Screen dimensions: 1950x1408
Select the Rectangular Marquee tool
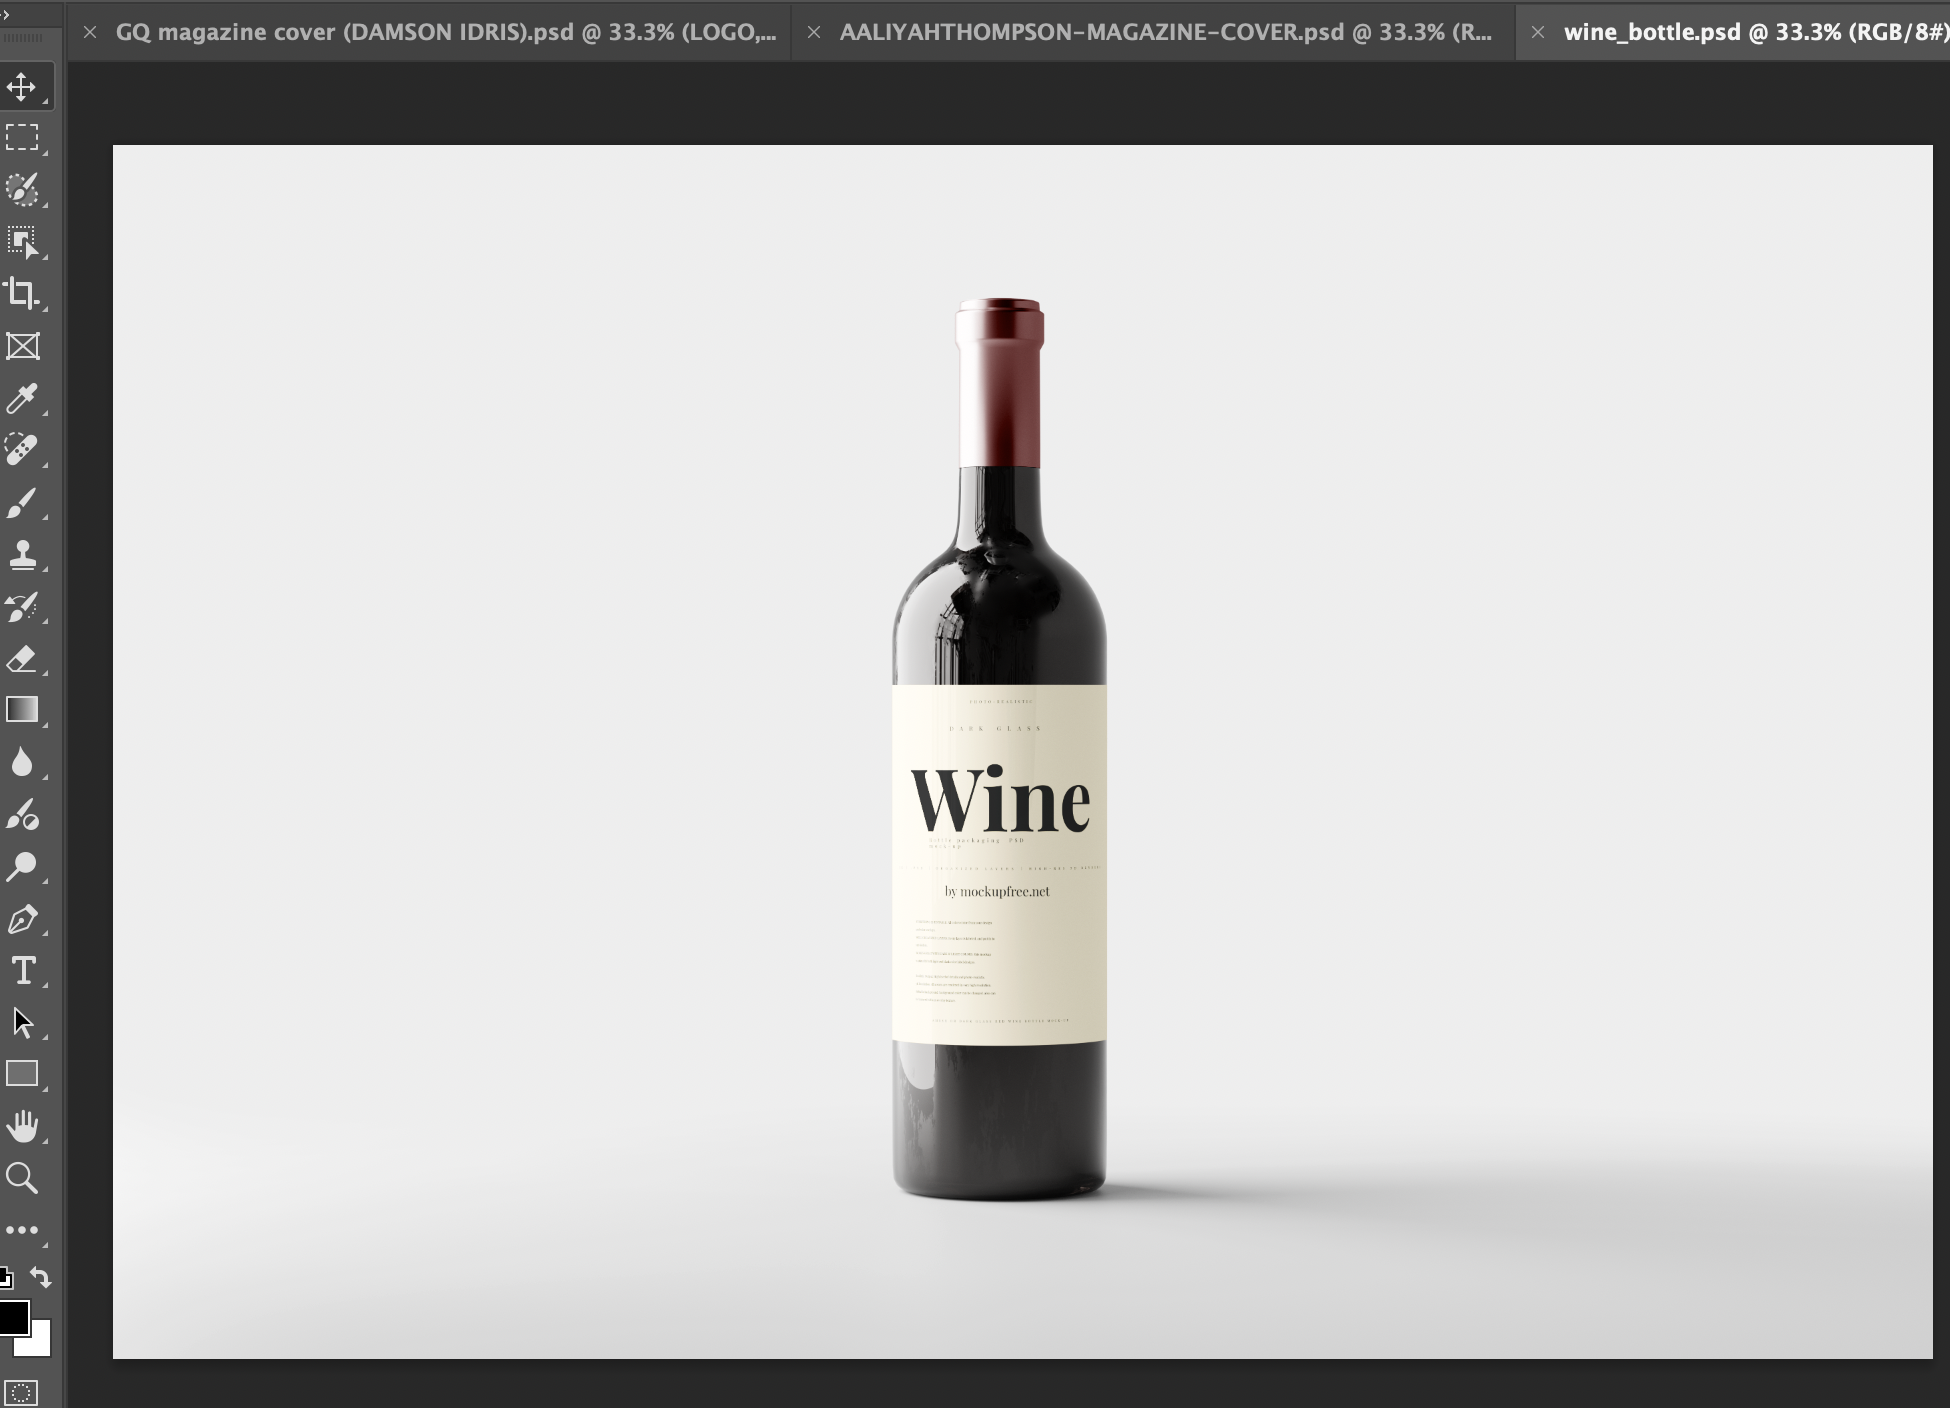point(22,137)
